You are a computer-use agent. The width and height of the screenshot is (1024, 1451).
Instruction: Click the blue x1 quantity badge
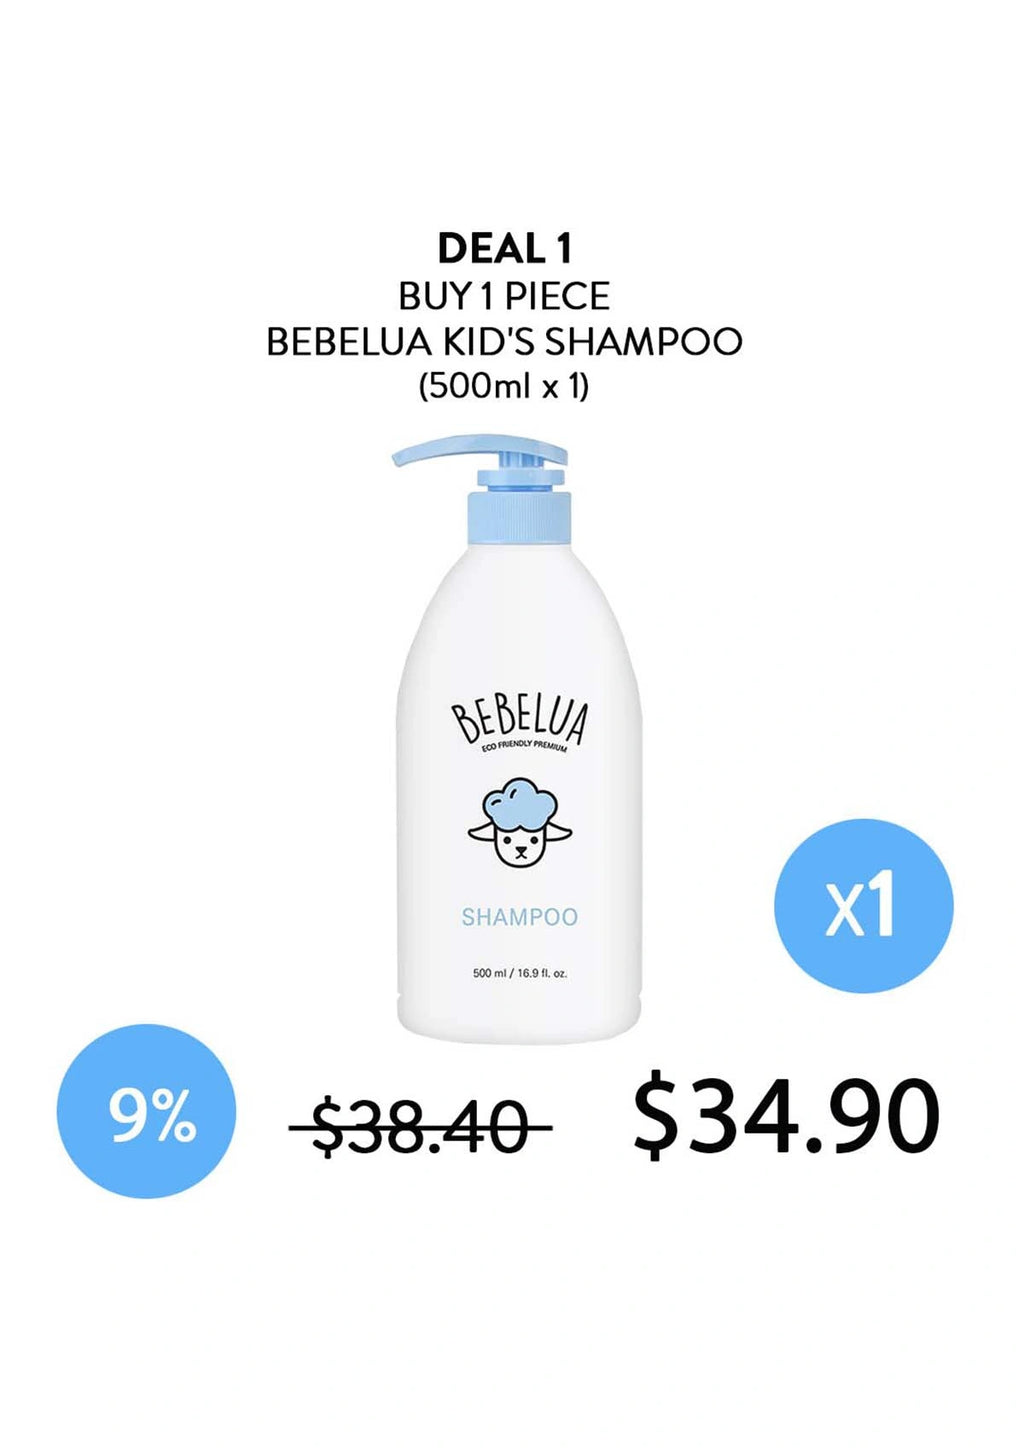[864, 906]
